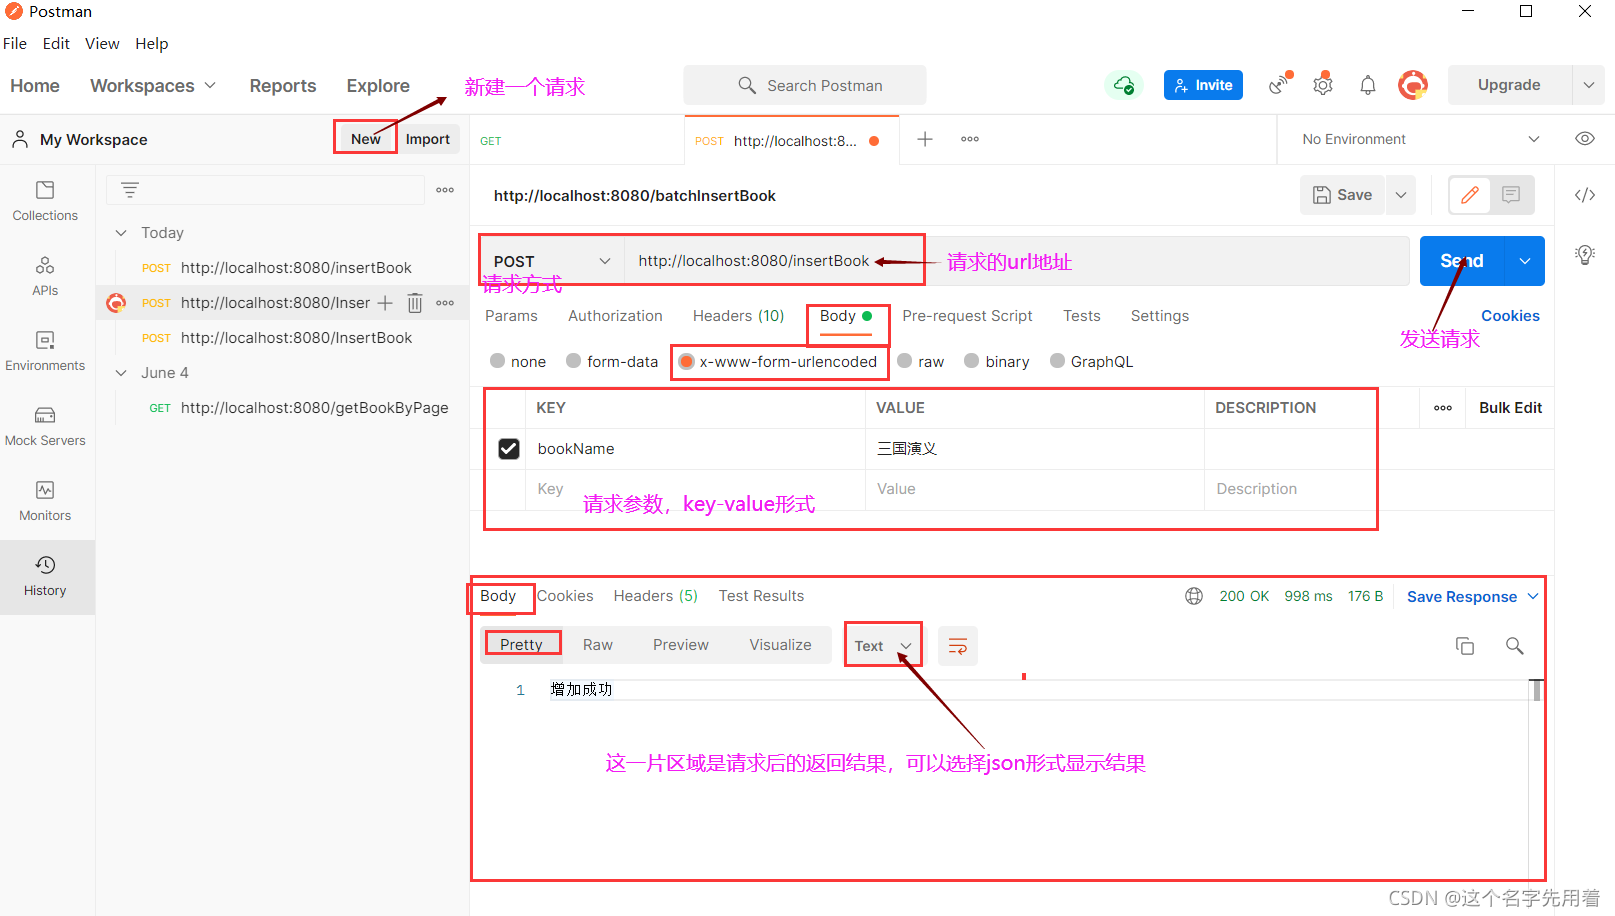The height and width of the screenshot is (916, 1615).
Task: Select x-www-form-urlencoded body type
Action: coord(686,361)
